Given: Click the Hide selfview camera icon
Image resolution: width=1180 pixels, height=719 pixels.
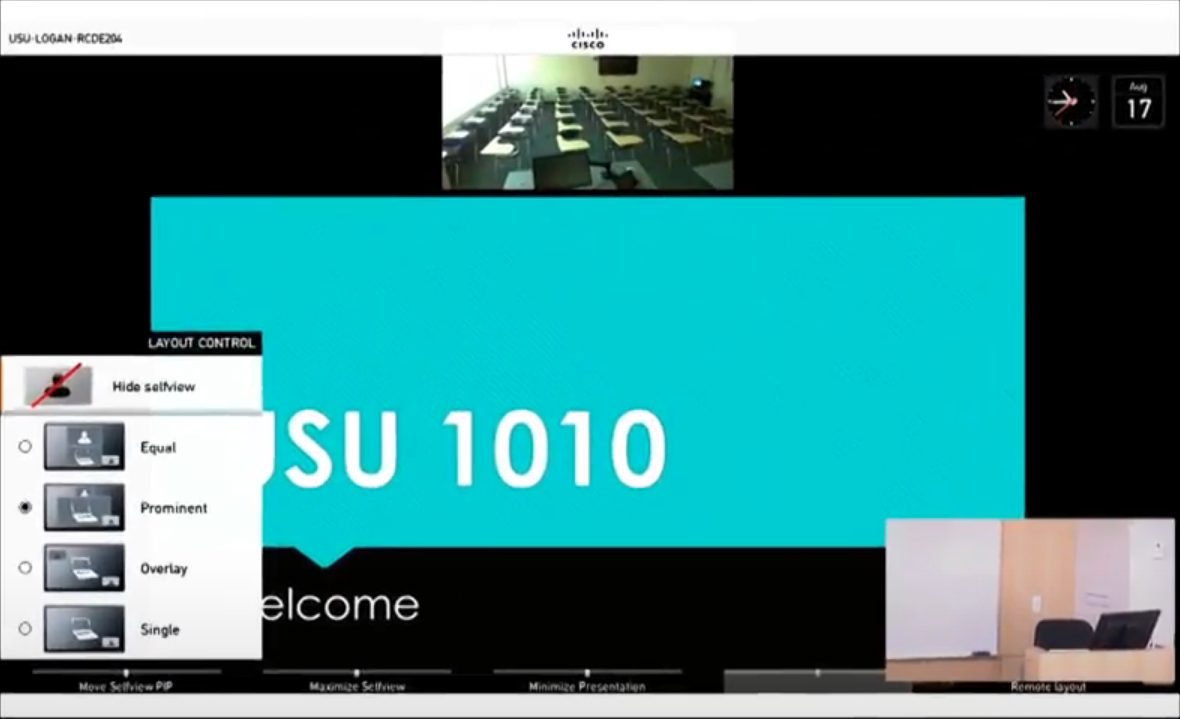Looking at the screenshot, I should 57,386.
